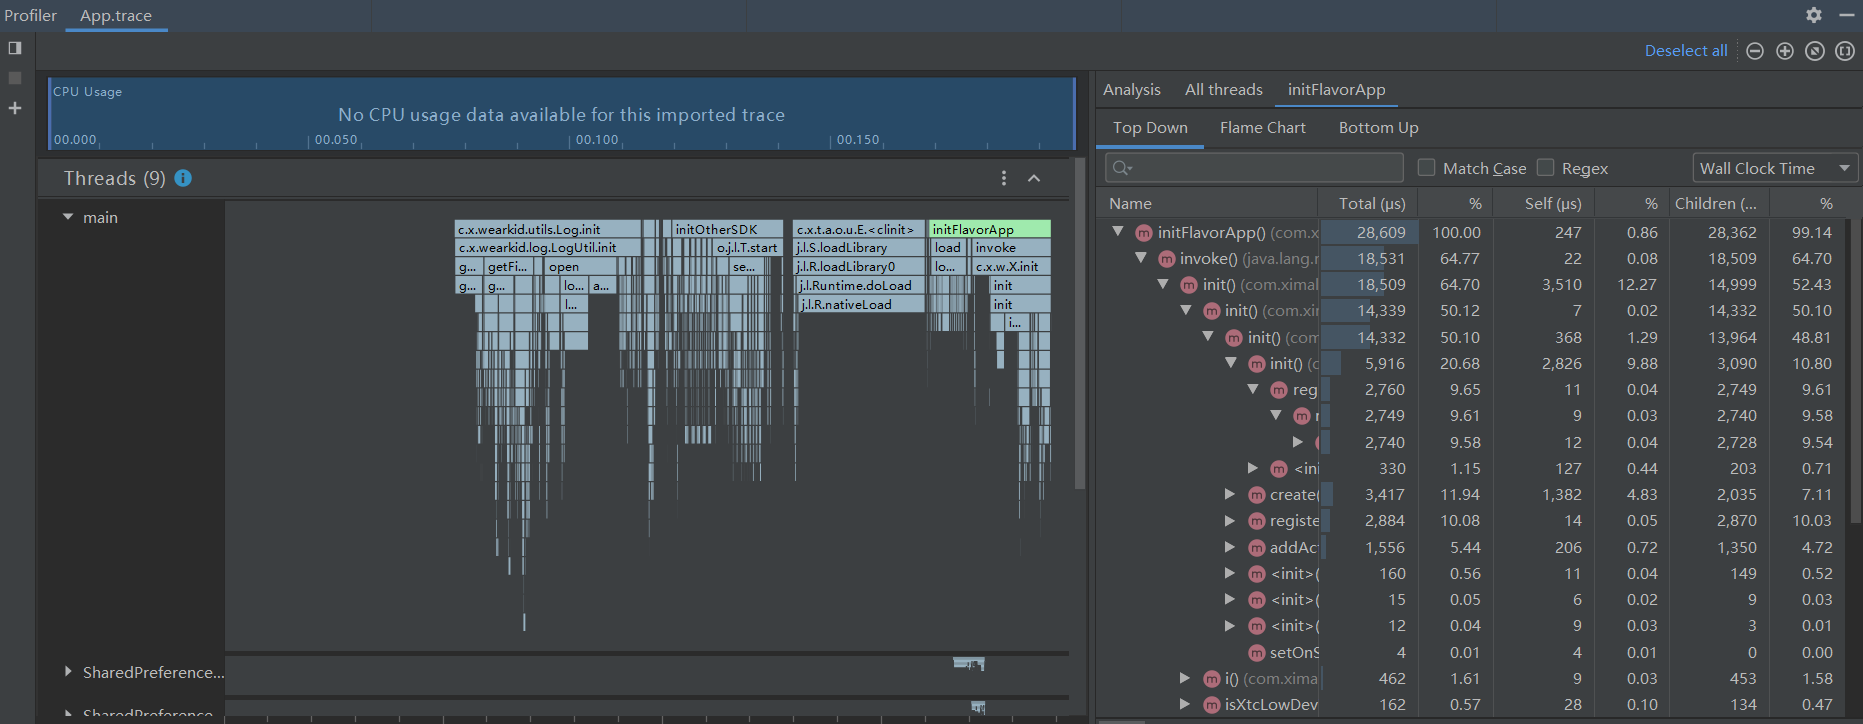Expand the create tree node
1863x724 pixels.
(1230, 494)
